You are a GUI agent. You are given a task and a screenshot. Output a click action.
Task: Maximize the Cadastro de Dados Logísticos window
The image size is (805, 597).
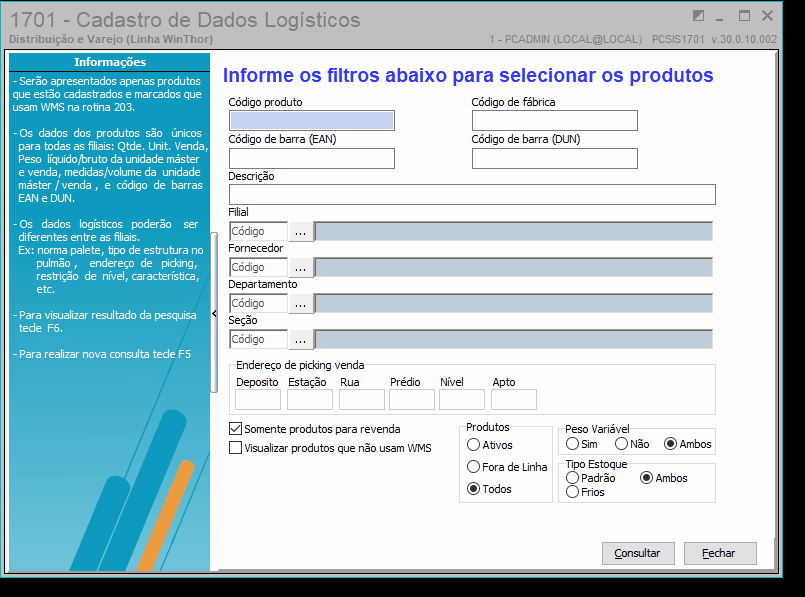744,16
